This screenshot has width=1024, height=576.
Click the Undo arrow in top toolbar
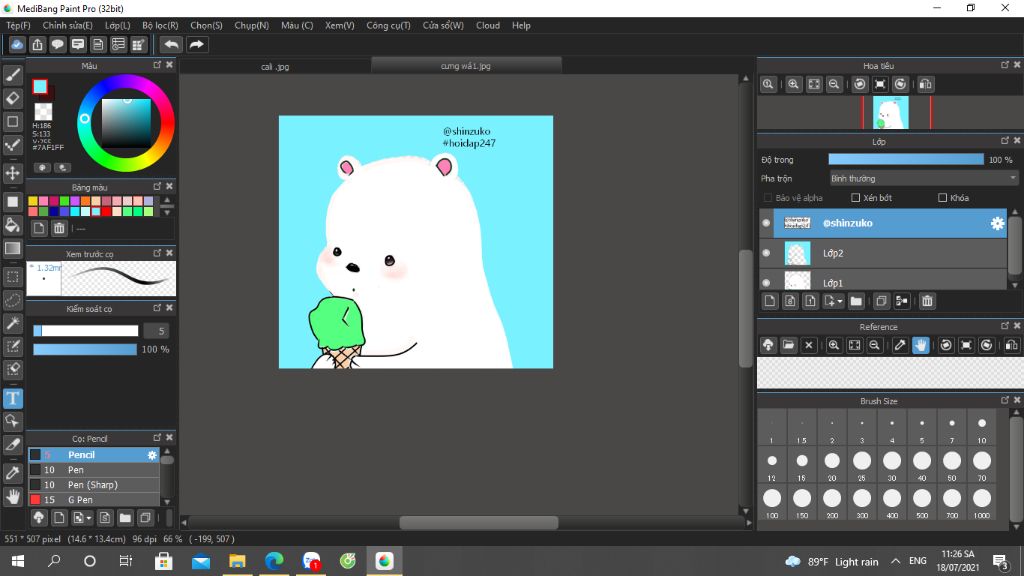coord(172,44)
